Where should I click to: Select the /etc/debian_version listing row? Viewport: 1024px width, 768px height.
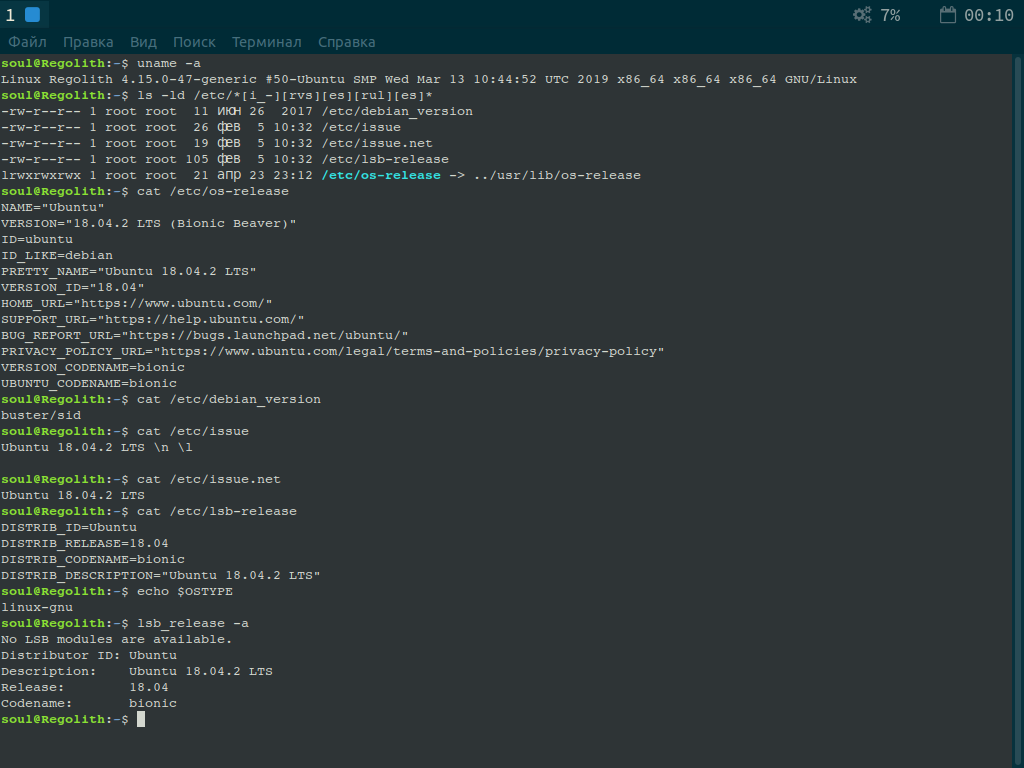click(237, 112)
